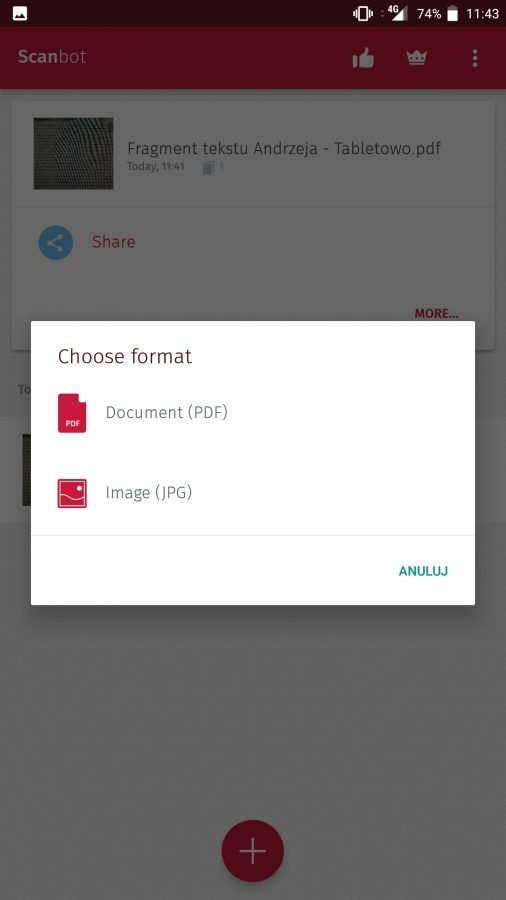Cancel the dialog with ANULUJ
The image size is (506, 900).
point(423,571)
